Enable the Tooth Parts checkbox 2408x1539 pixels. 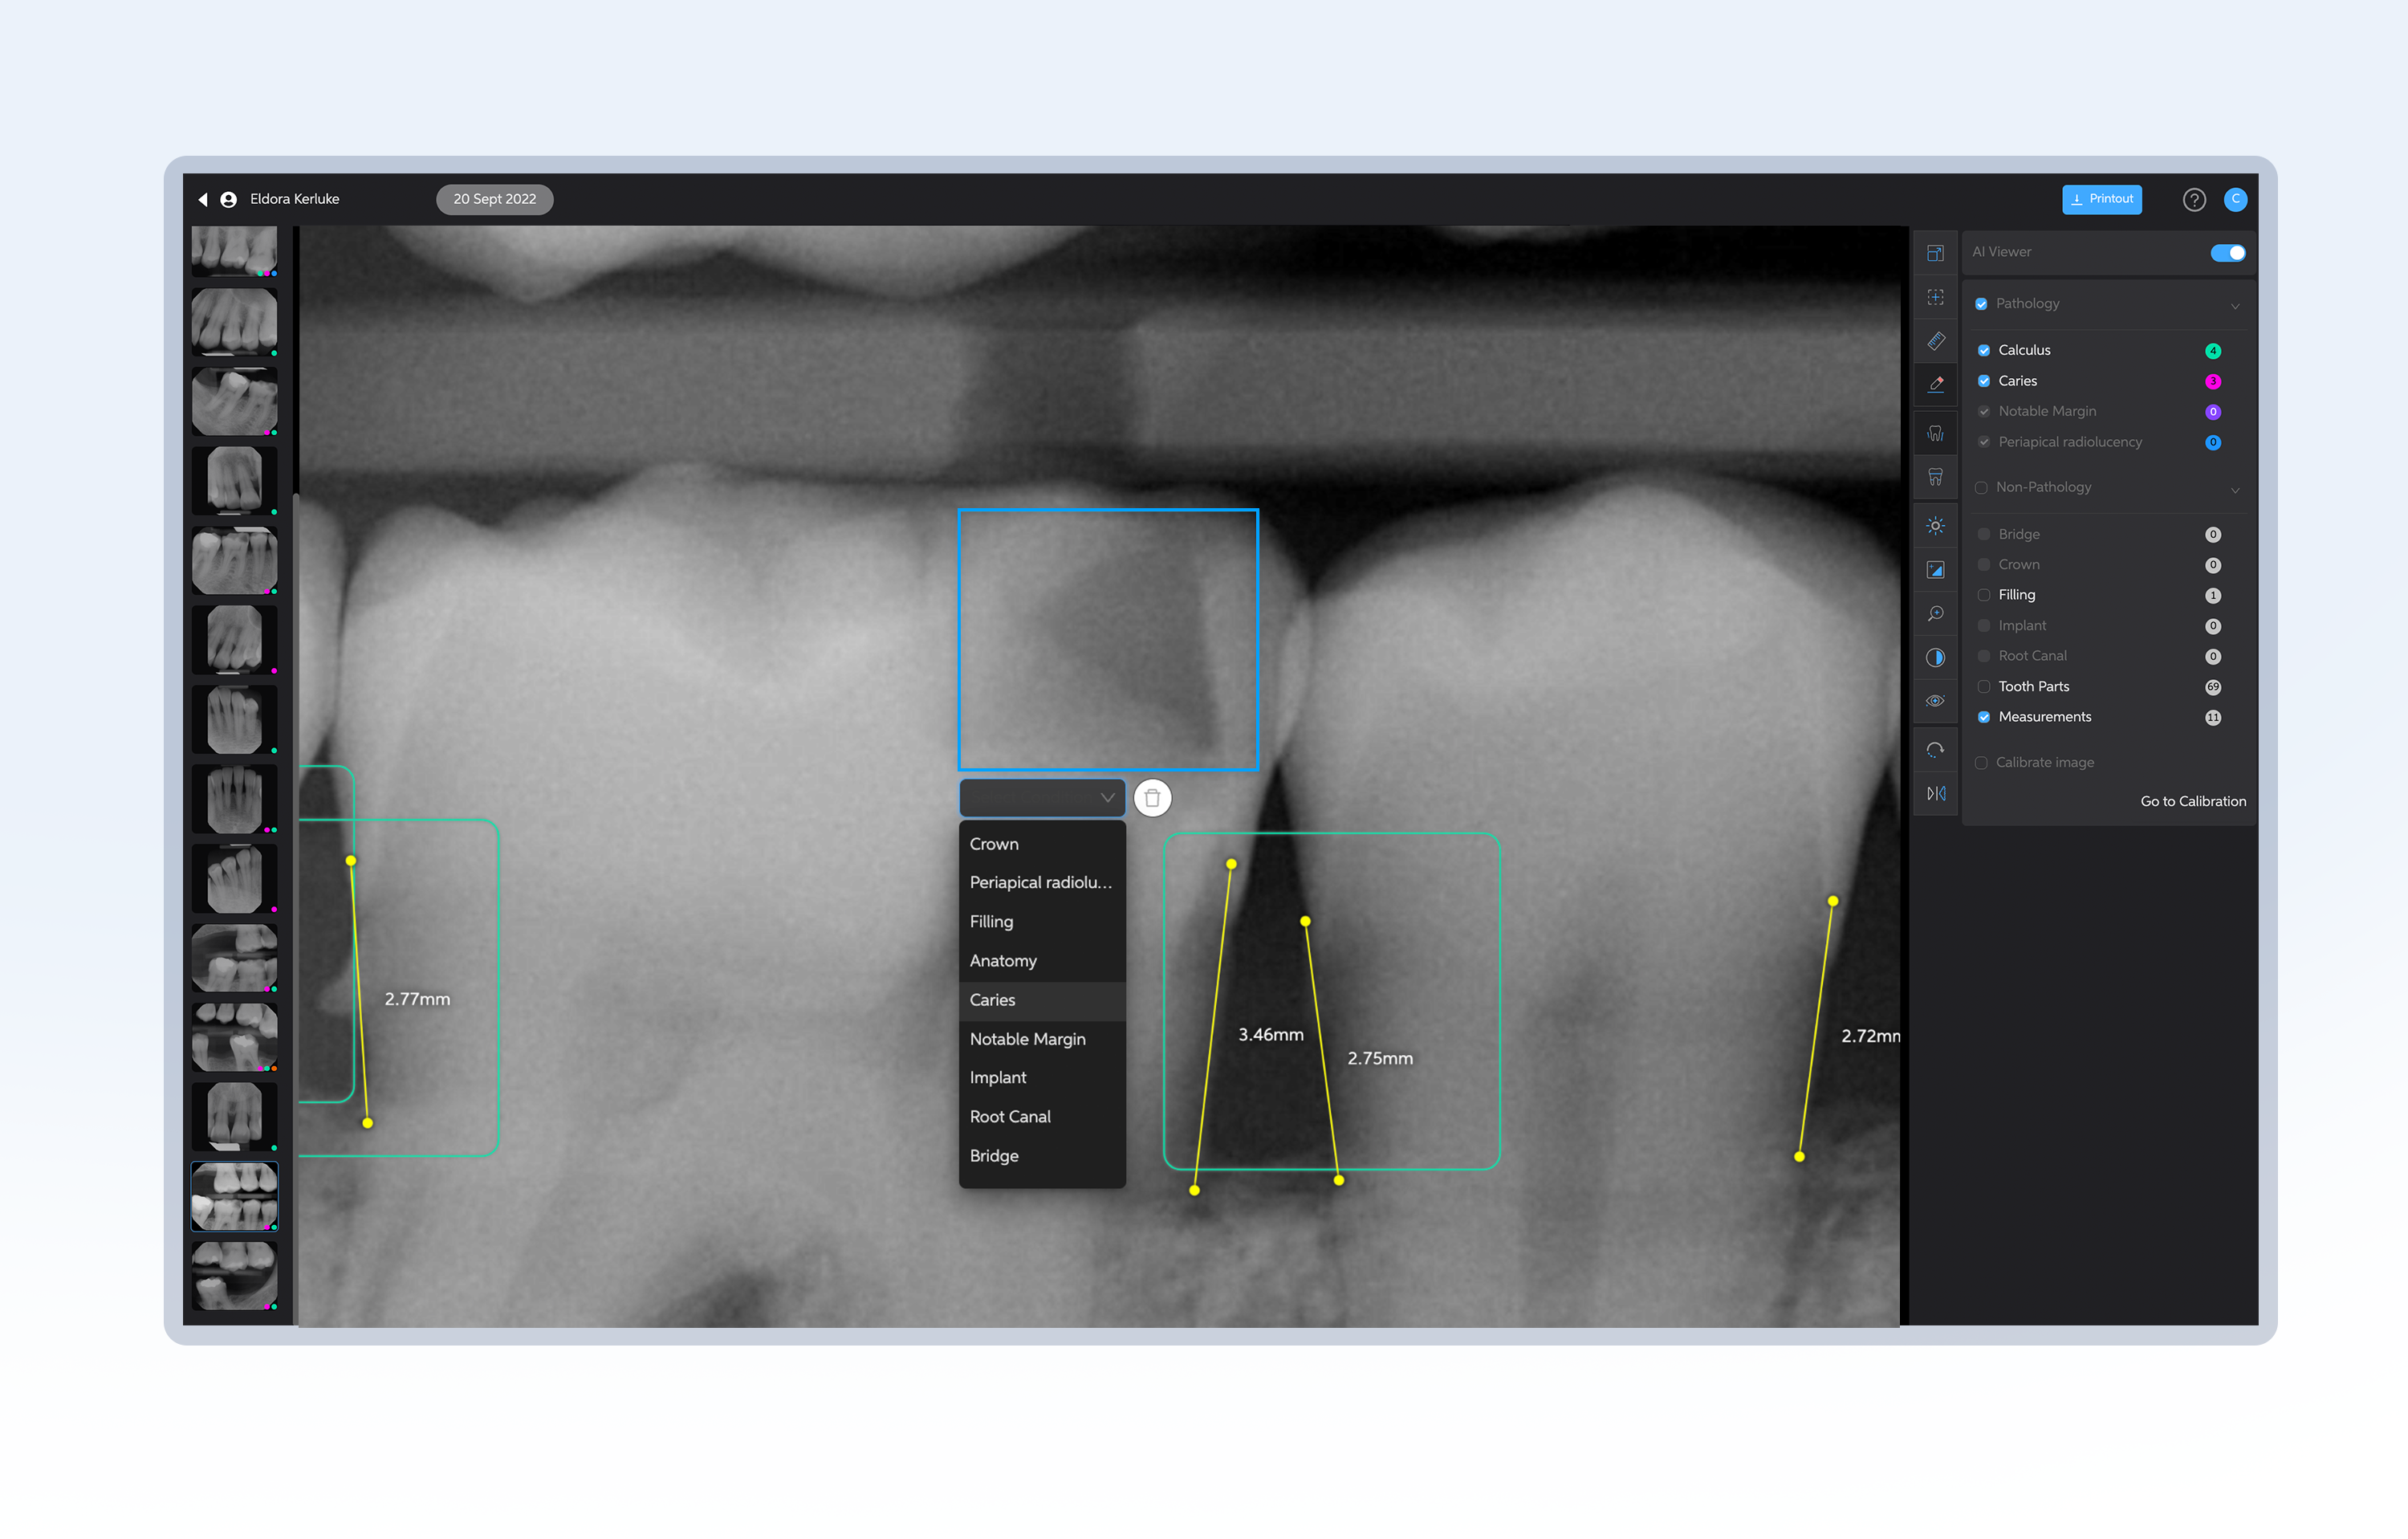[x=1984, y=686]
